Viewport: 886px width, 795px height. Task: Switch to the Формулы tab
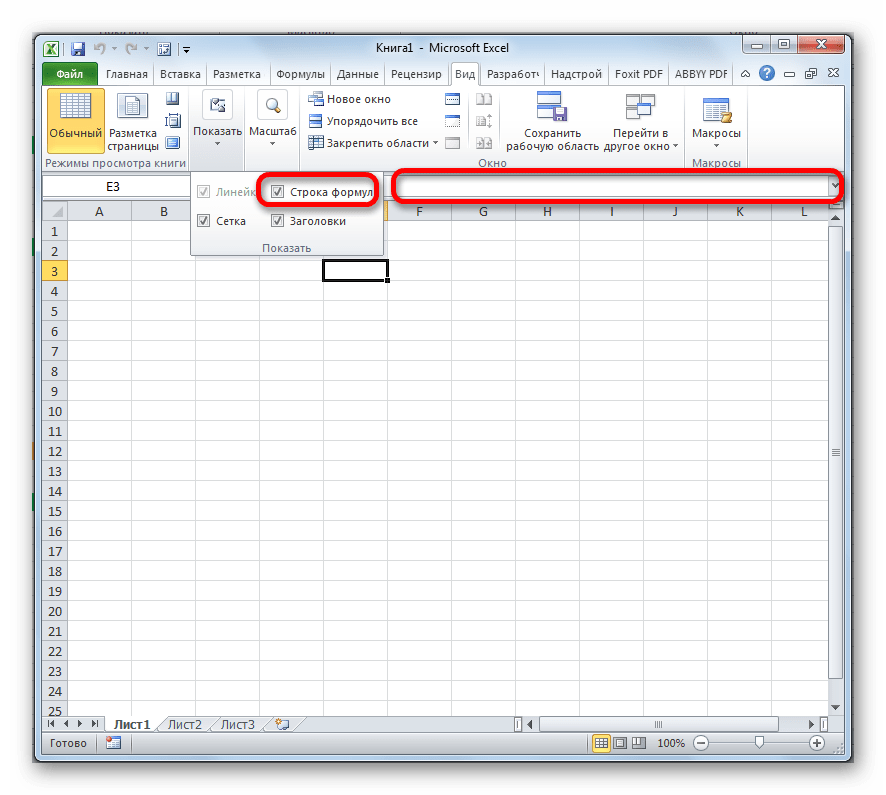click(x=300, y=74)
